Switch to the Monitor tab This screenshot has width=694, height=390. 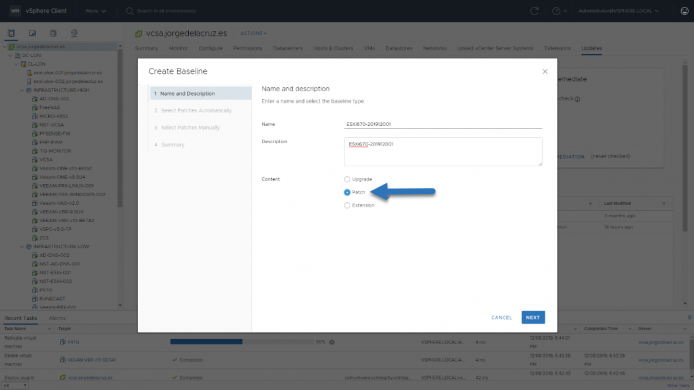coord(178,48)
